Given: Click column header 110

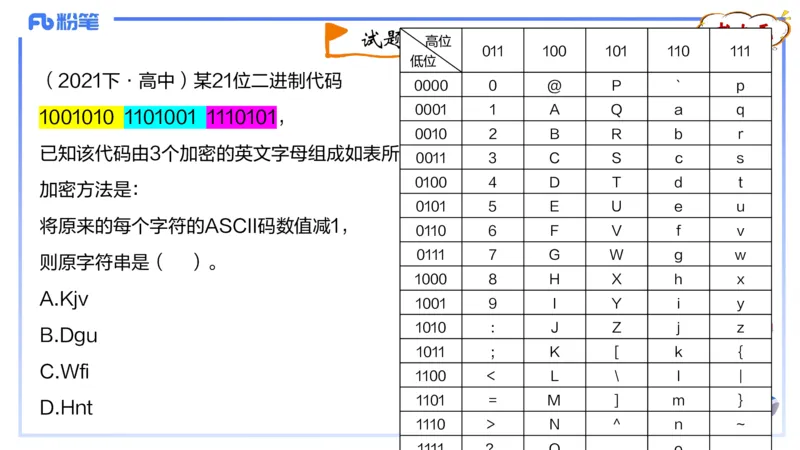Looking at the screenshot, I should [679, 51].
